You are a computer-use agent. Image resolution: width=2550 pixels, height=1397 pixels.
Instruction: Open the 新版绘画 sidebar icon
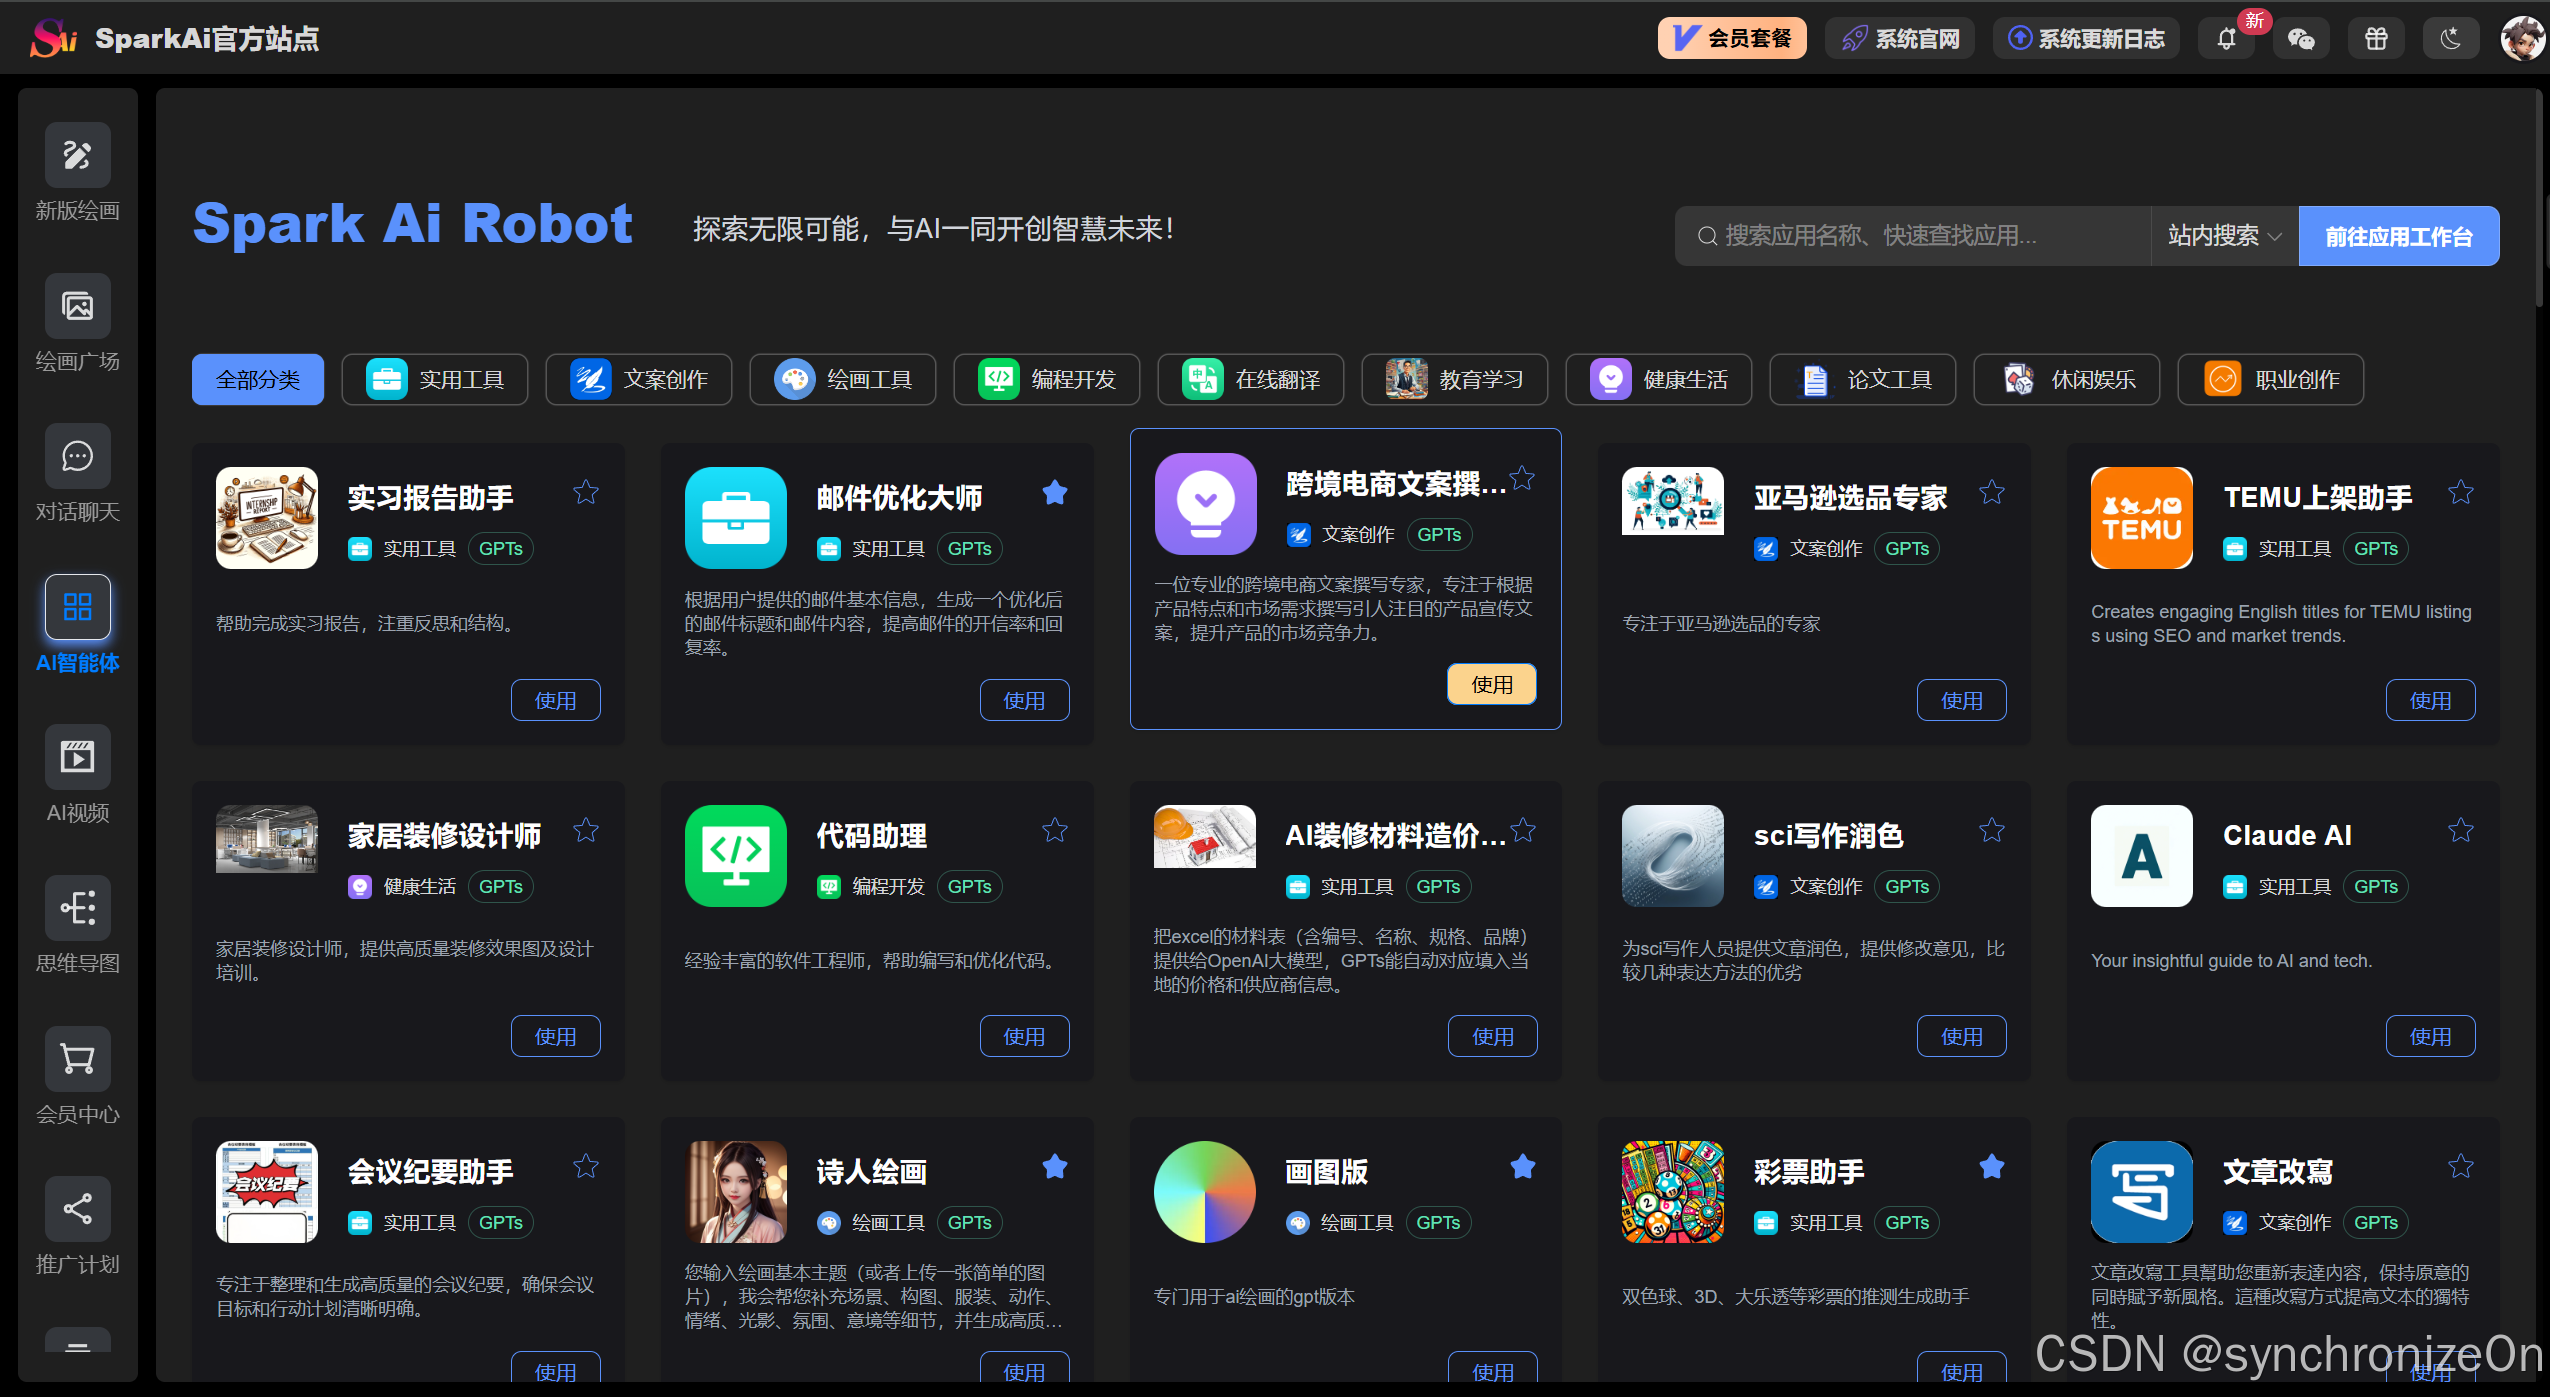pyautogui.click(x=77, y=155)
